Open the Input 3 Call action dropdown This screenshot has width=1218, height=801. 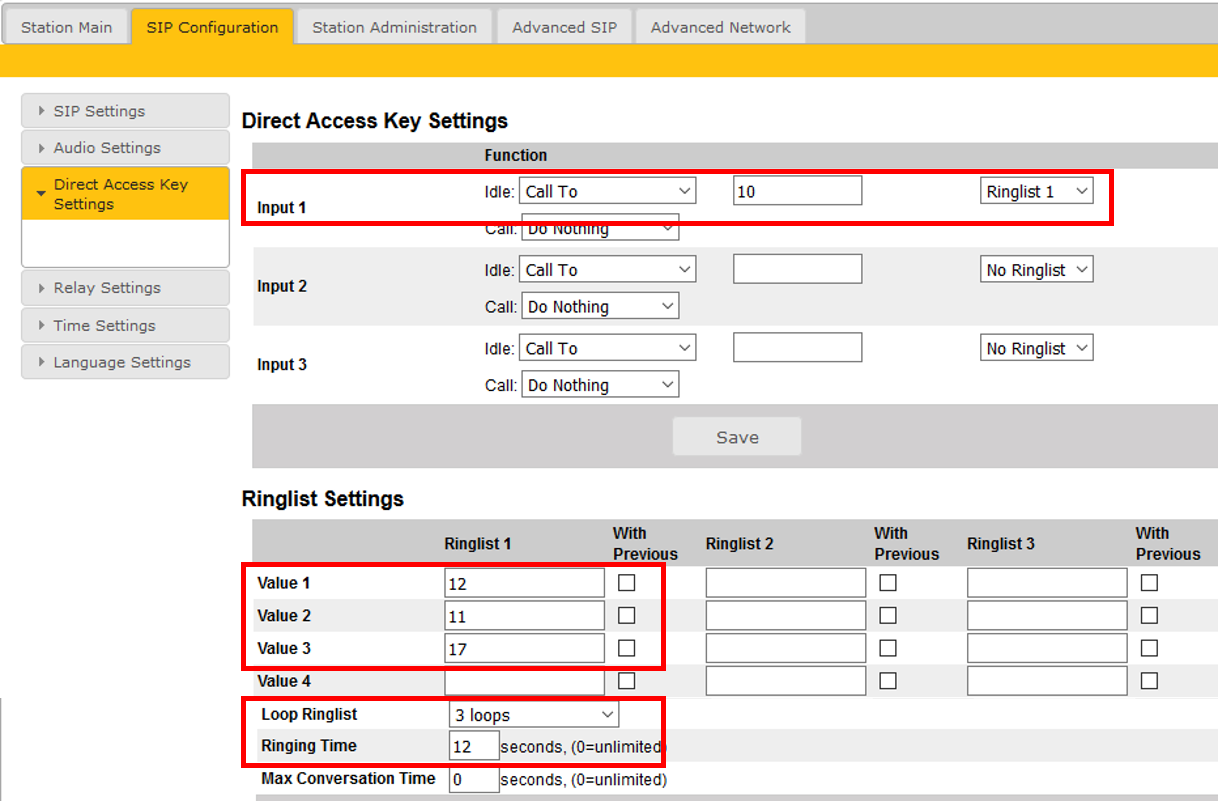coord(599,385)
